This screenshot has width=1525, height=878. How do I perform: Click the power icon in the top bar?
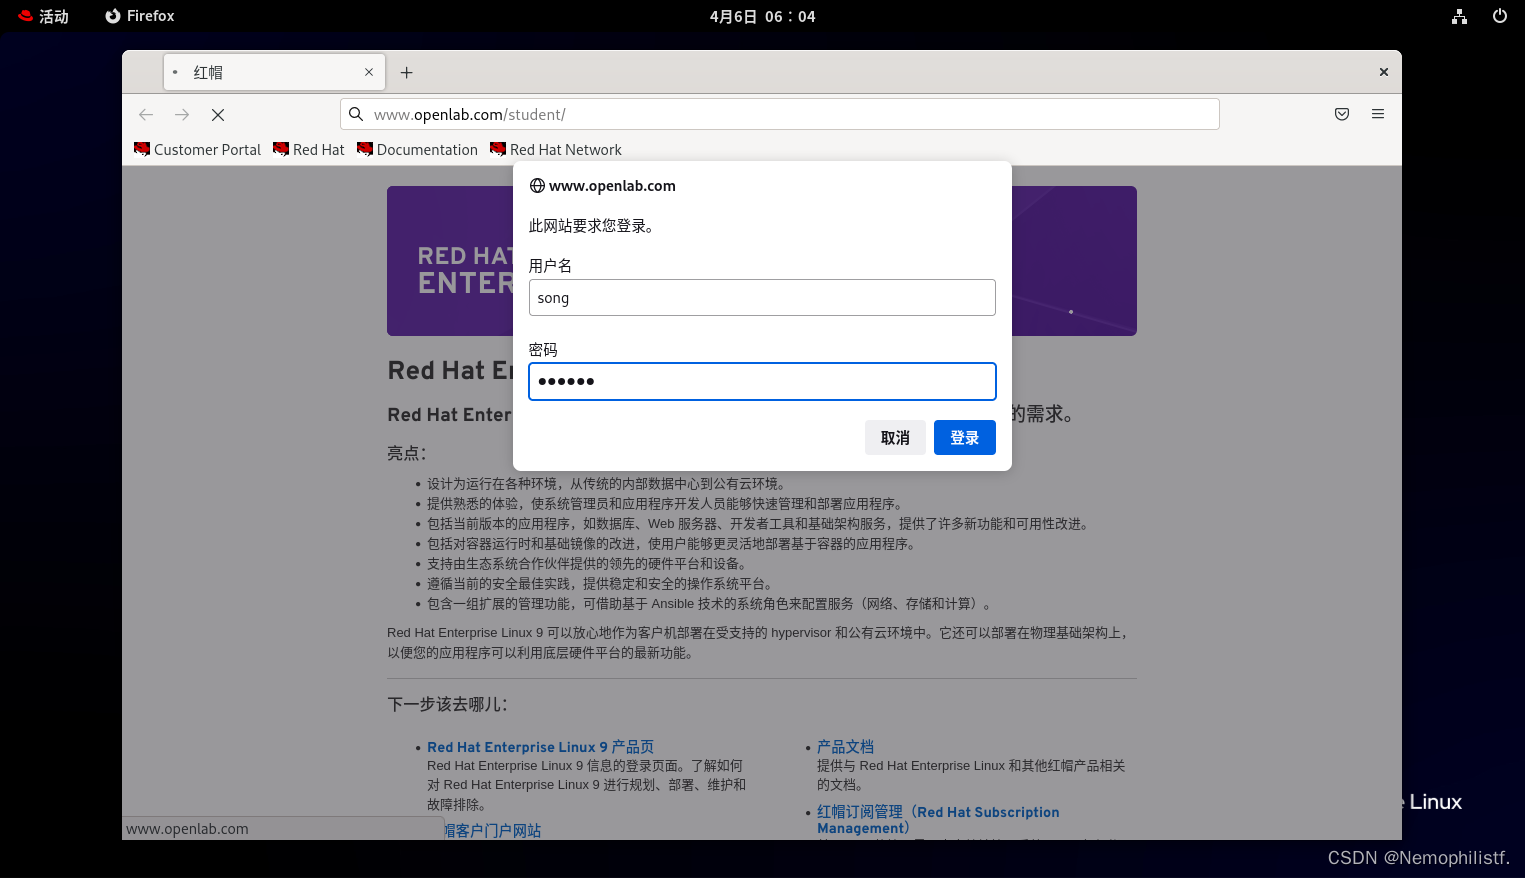(1499, 16)
